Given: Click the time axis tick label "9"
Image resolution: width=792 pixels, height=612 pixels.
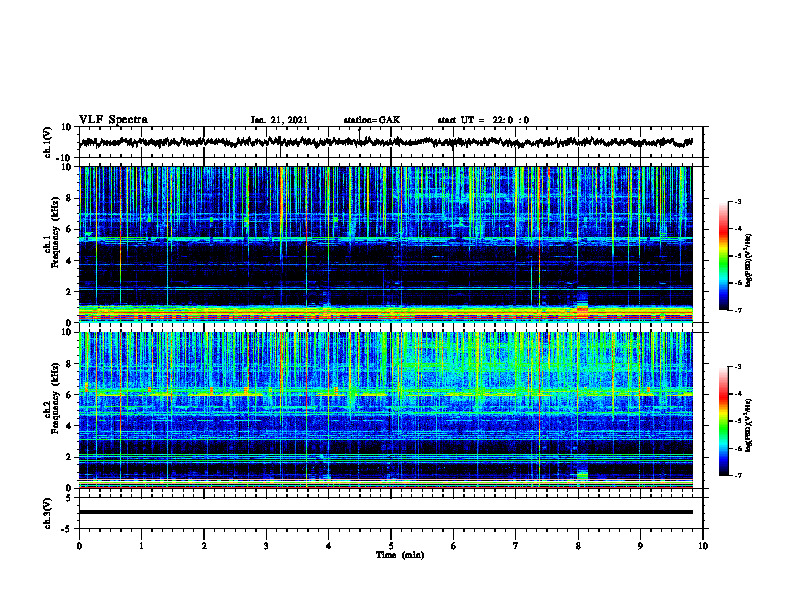Looking at the screenshot, I should [x=640, y=546].
